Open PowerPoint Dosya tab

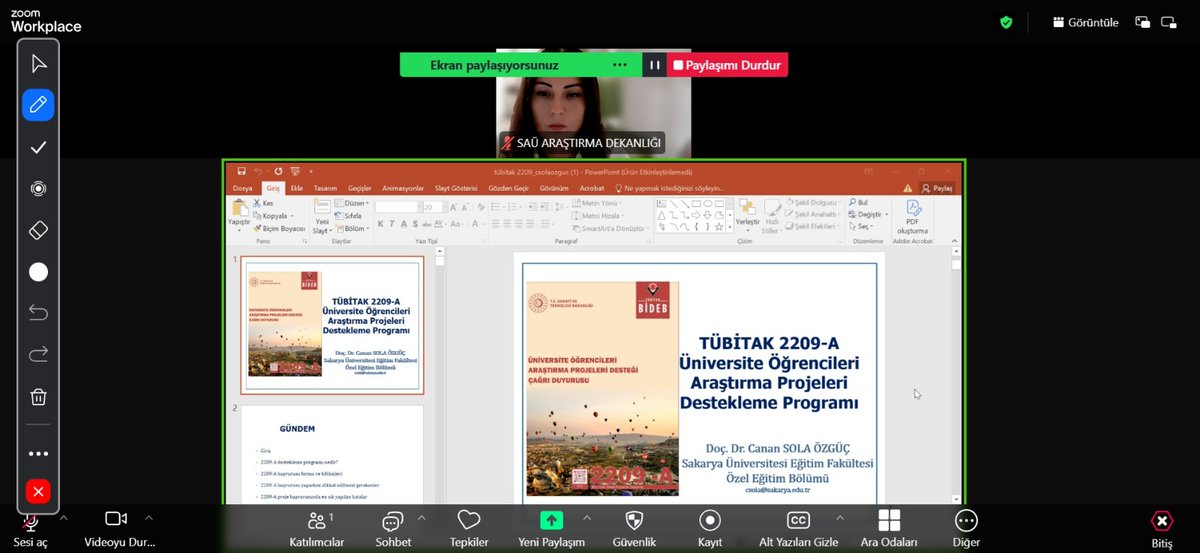pyautogui.click(x=243, y=188)
